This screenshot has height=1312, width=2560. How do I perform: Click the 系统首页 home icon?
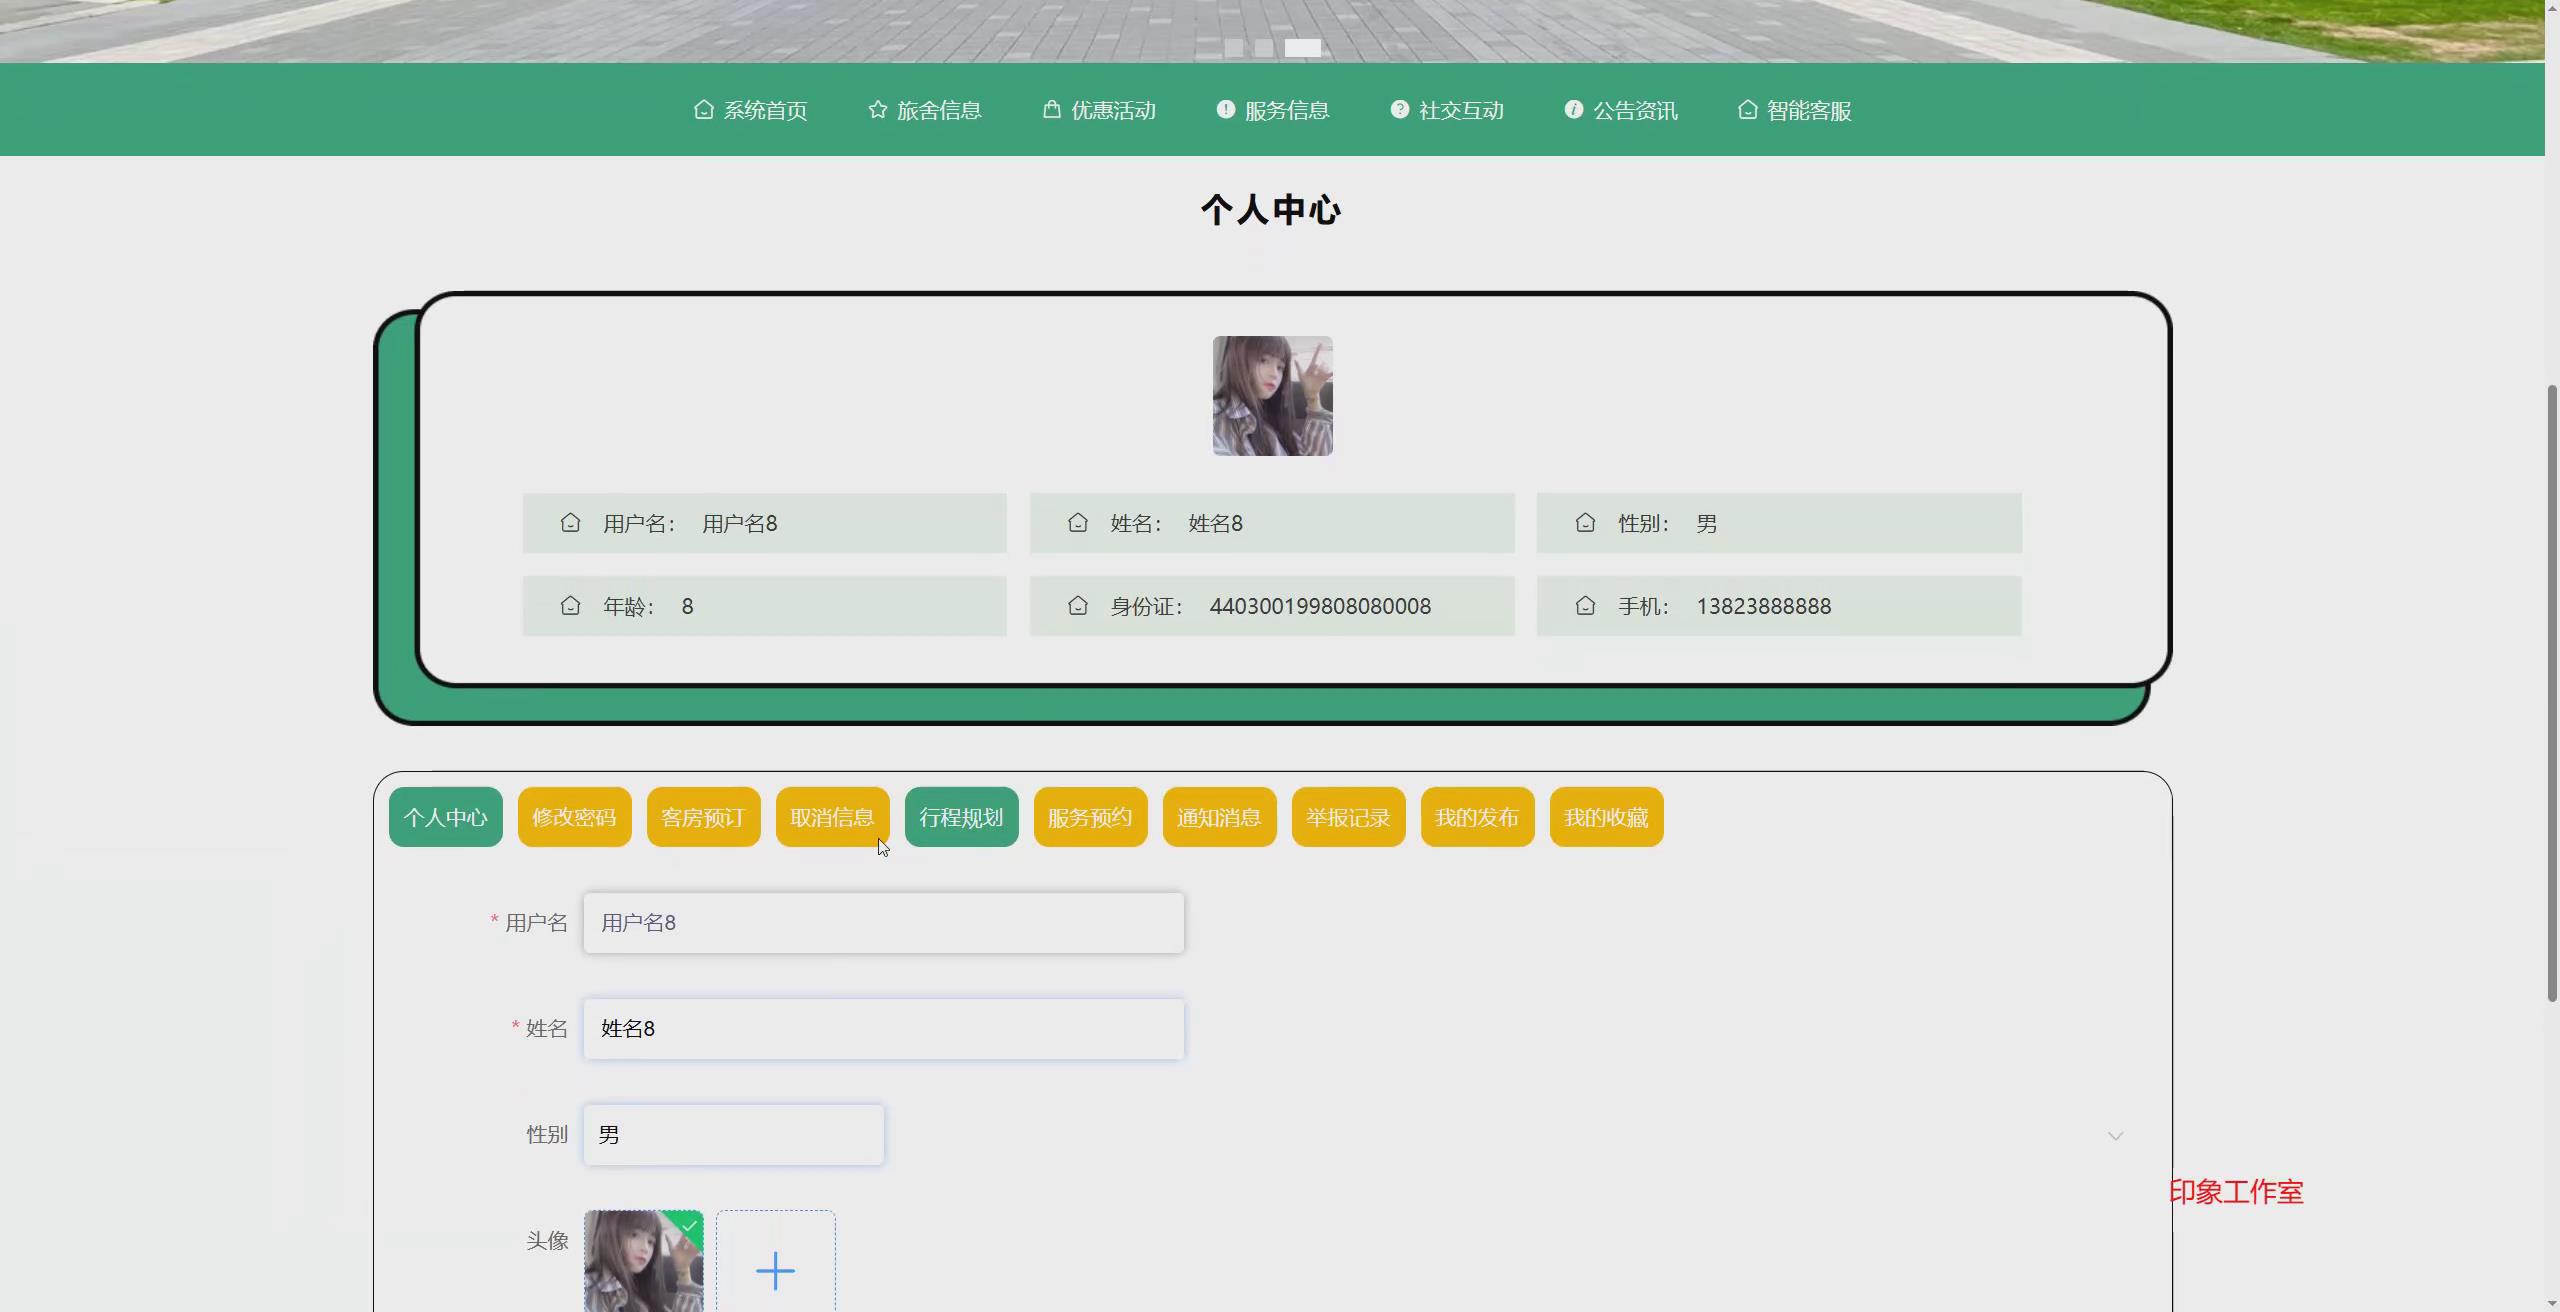(x=703, y=110)
